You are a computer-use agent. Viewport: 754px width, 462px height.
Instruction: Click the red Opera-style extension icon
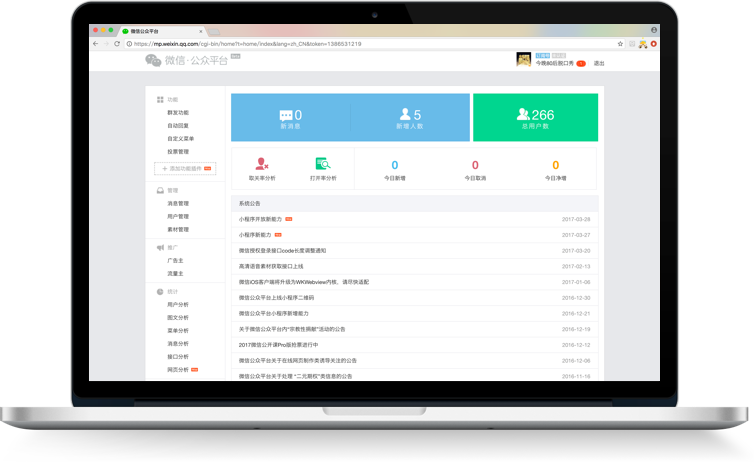coord(653,44)
